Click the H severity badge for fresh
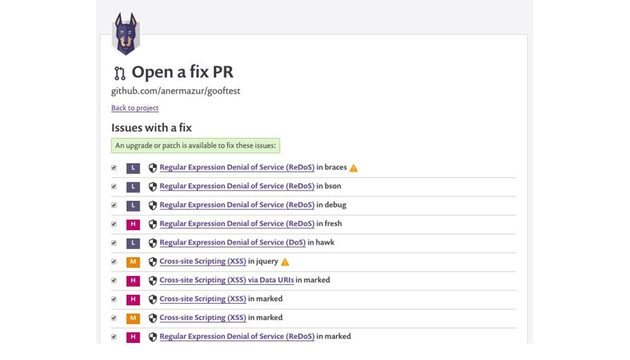This screenshot has width=630, height=360. coord(133,224)
